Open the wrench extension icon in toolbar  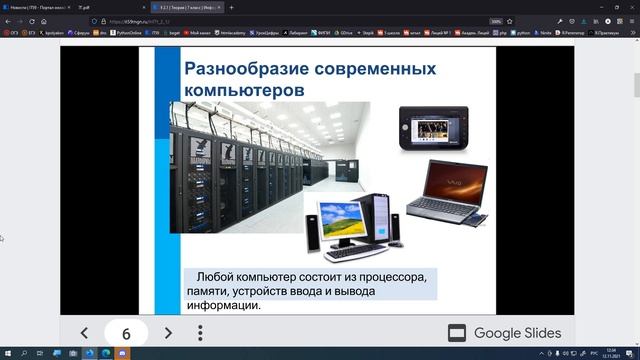point(560,21)
